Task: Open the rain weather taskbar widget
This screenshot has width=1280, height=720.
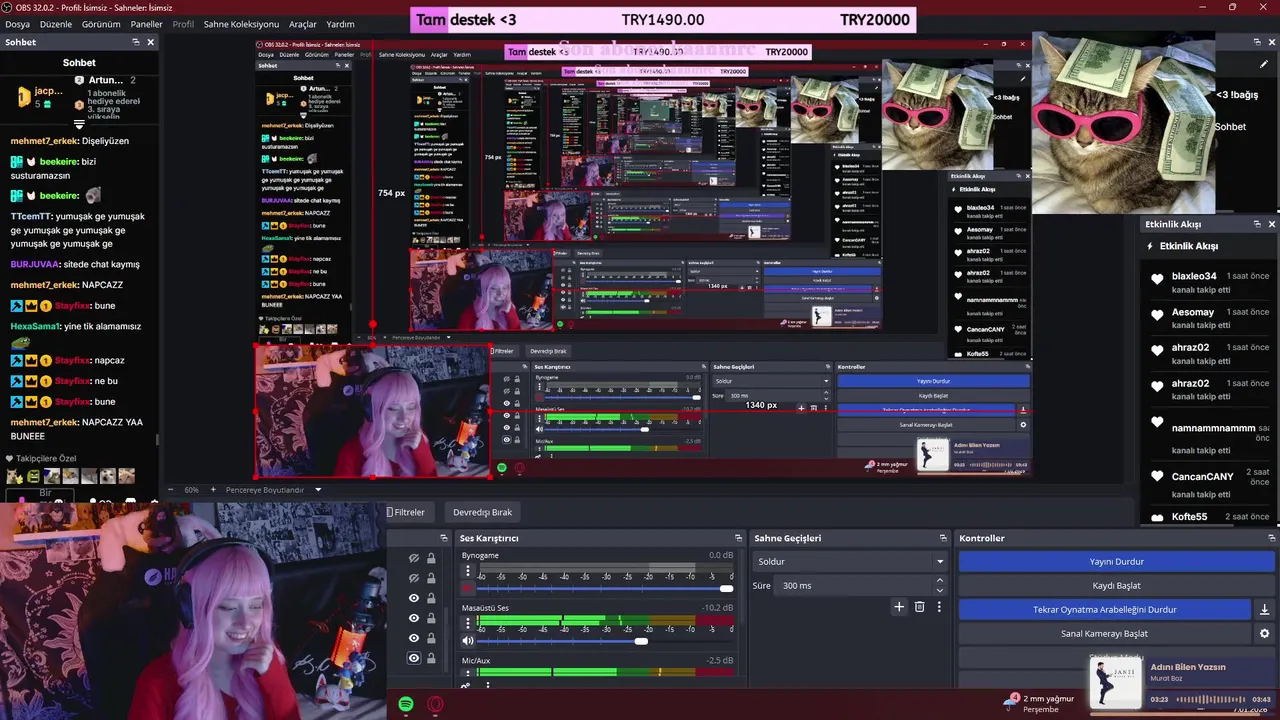Action: [1040, 703]
